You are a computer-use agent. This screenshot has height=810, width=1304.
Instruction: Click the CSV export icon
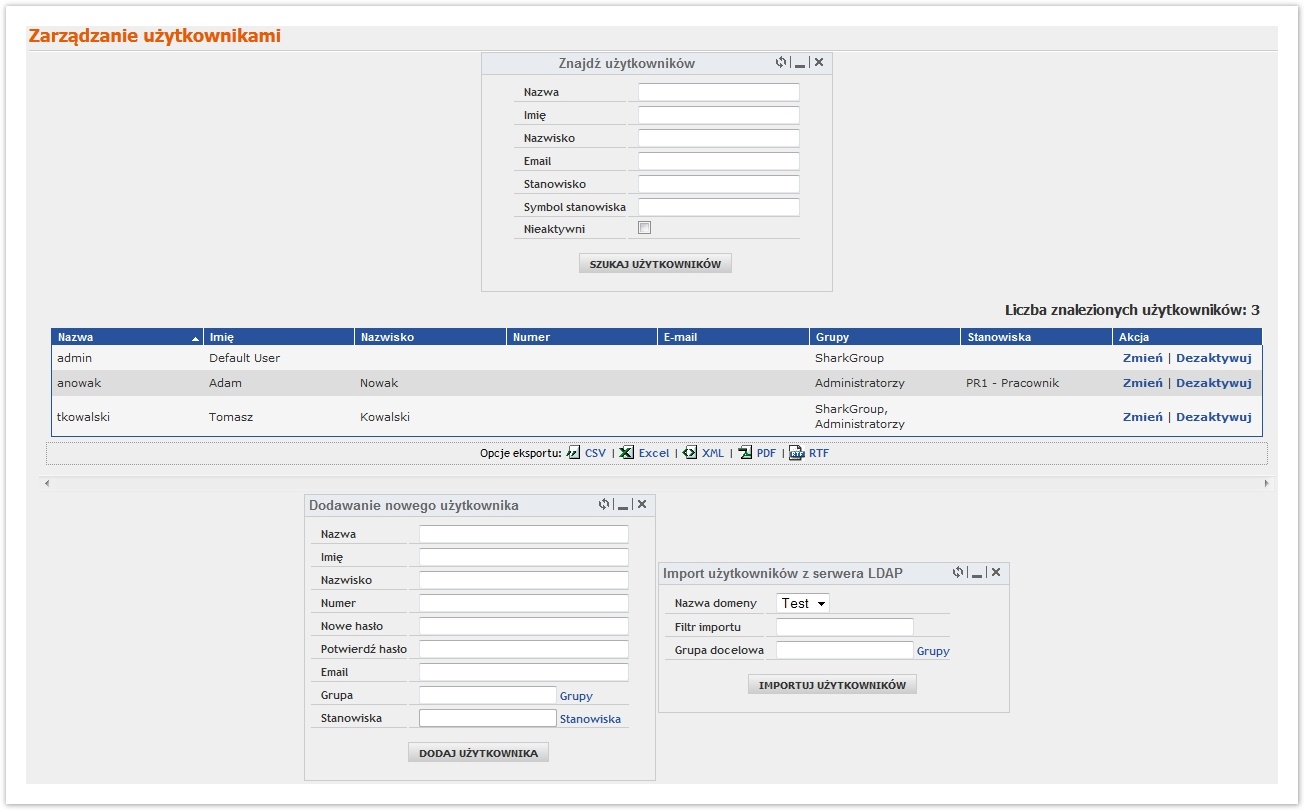click(x=574, y=453)
